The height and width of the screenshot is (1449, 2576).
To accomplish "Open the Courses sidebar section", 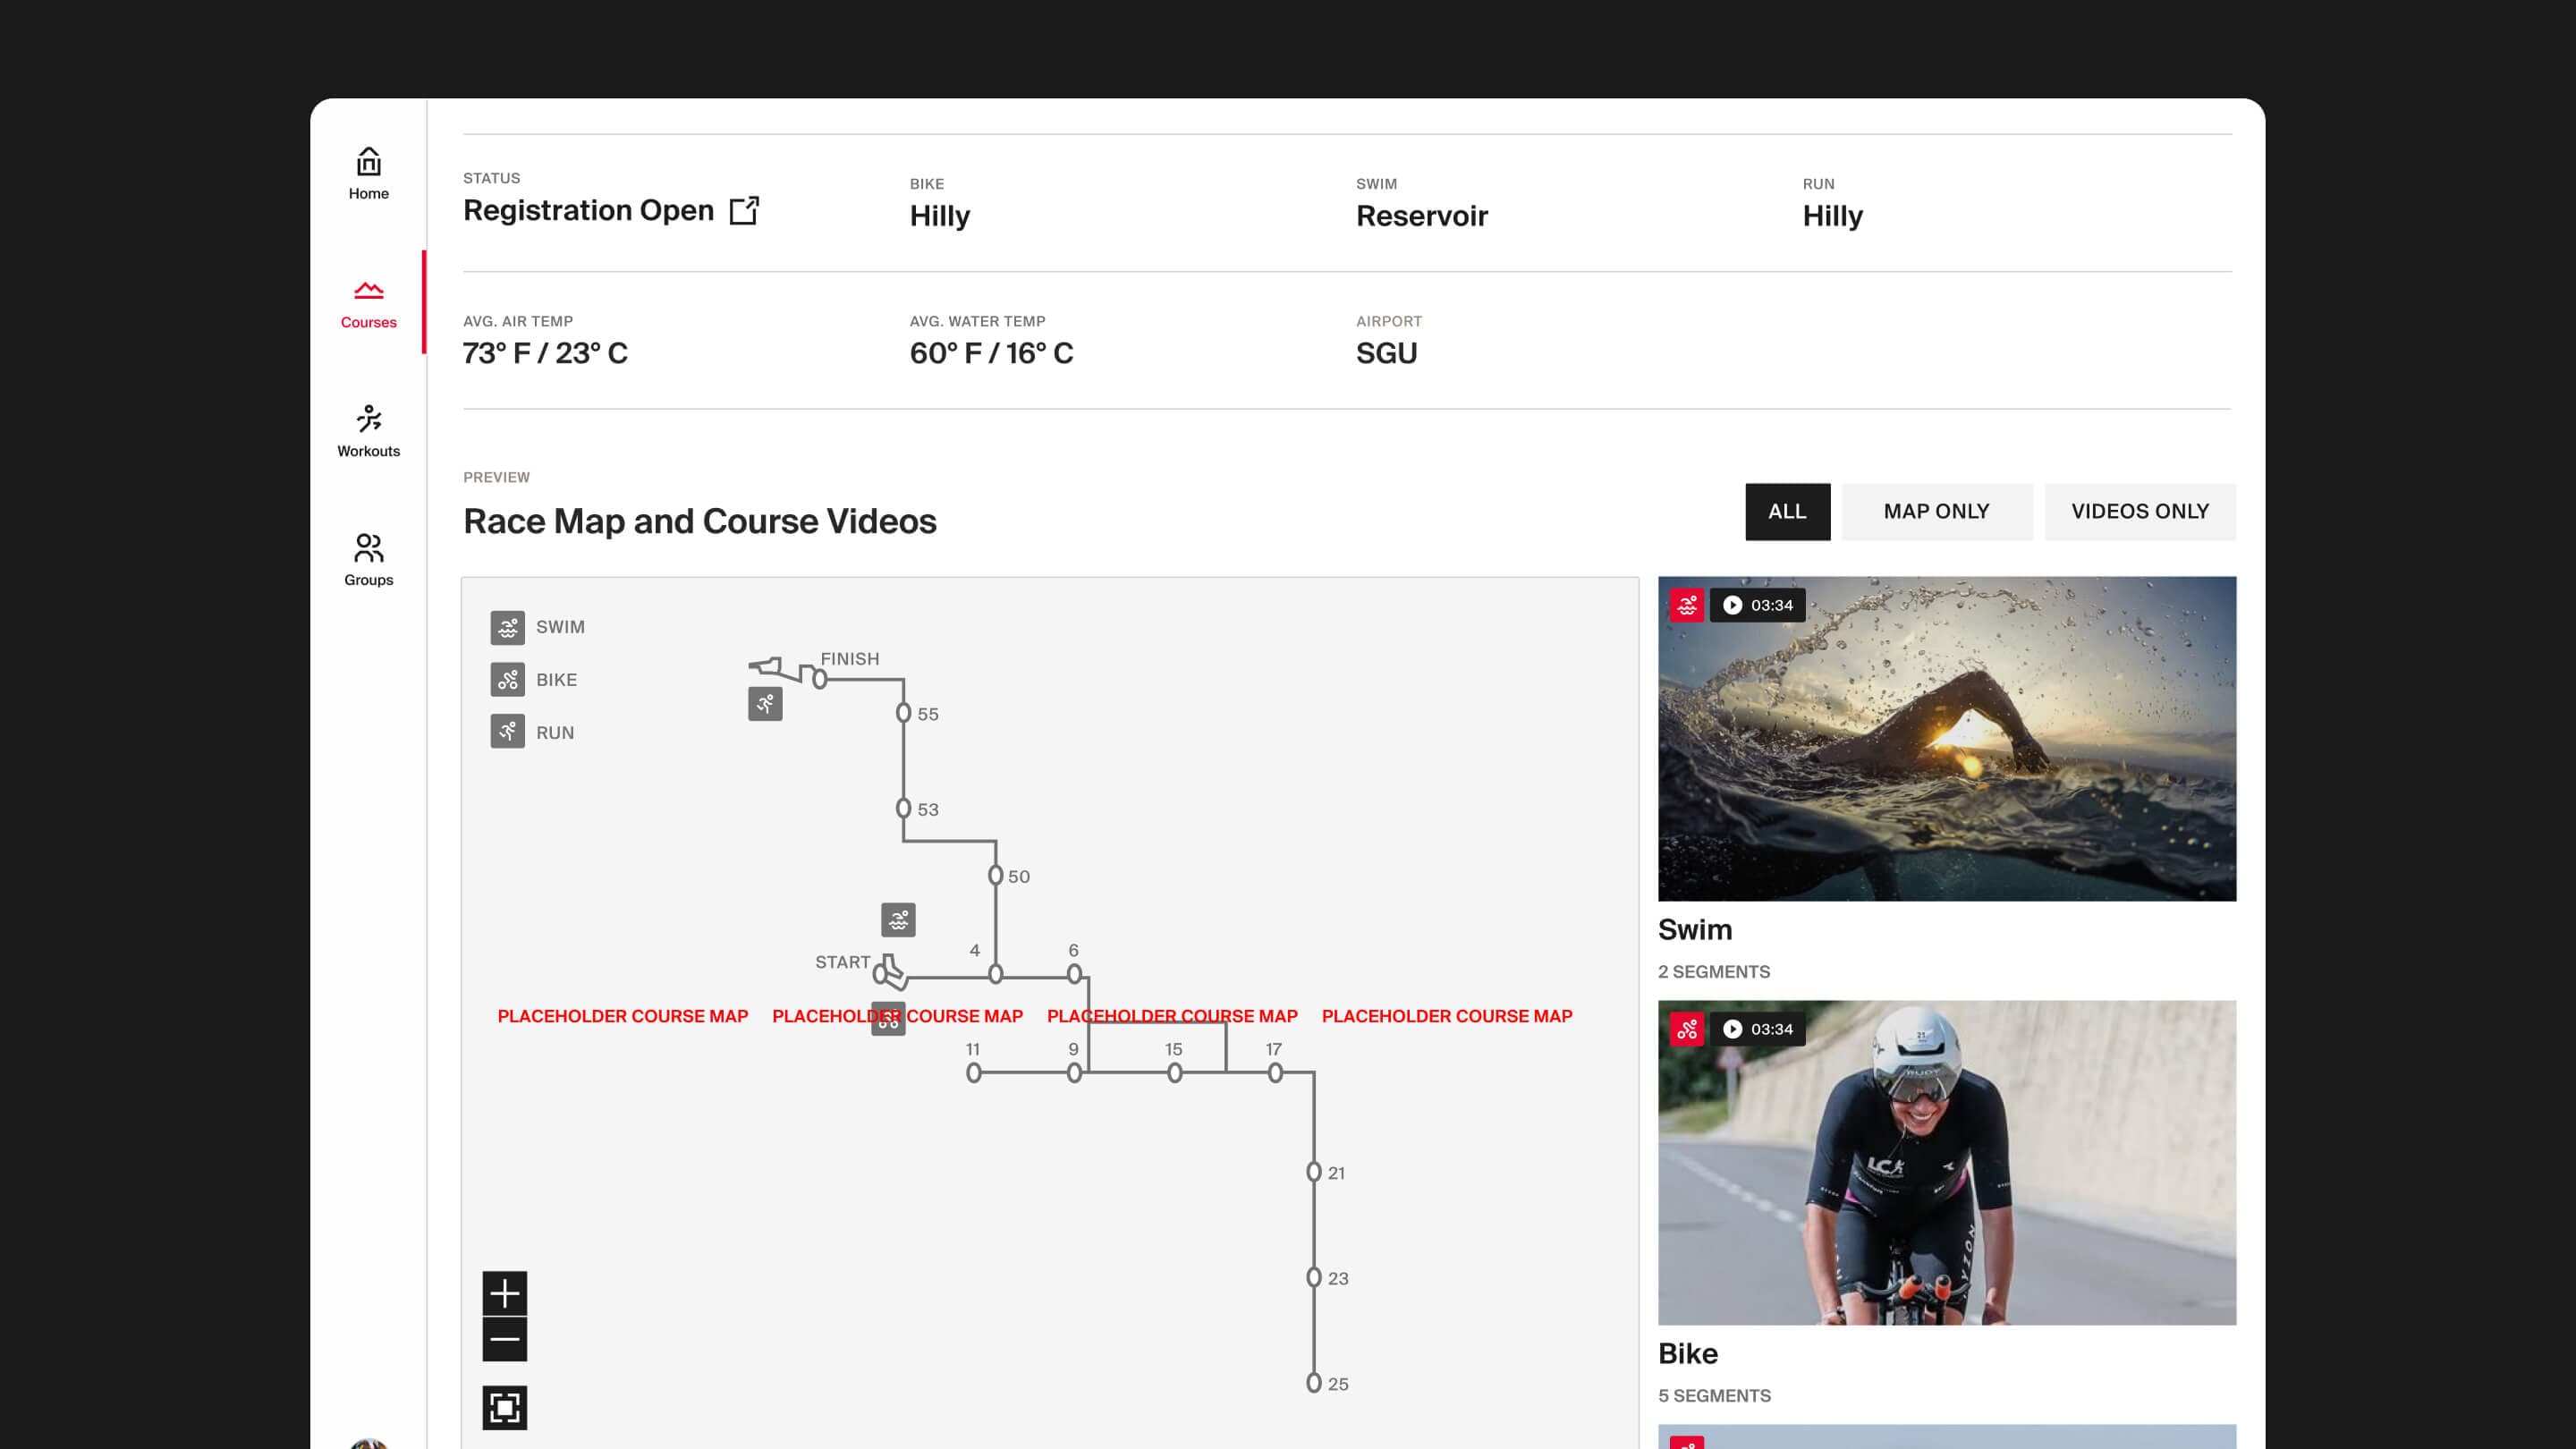I will 368,304.
